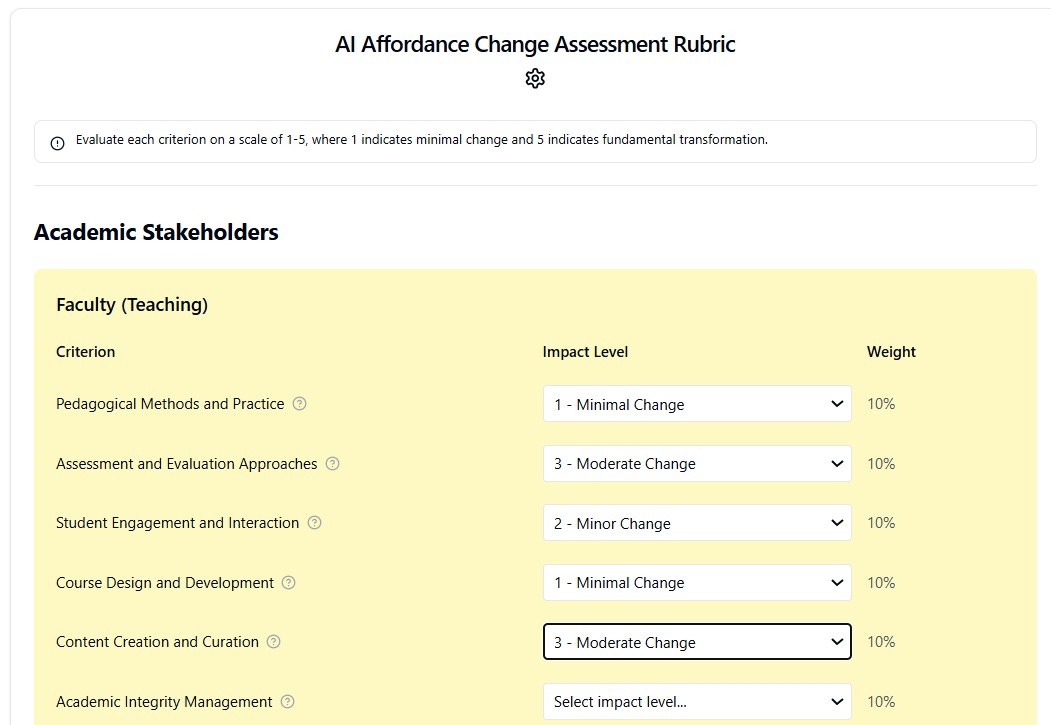Click the 10% weight for Academic Integrity Management

(x=881, y=702)
